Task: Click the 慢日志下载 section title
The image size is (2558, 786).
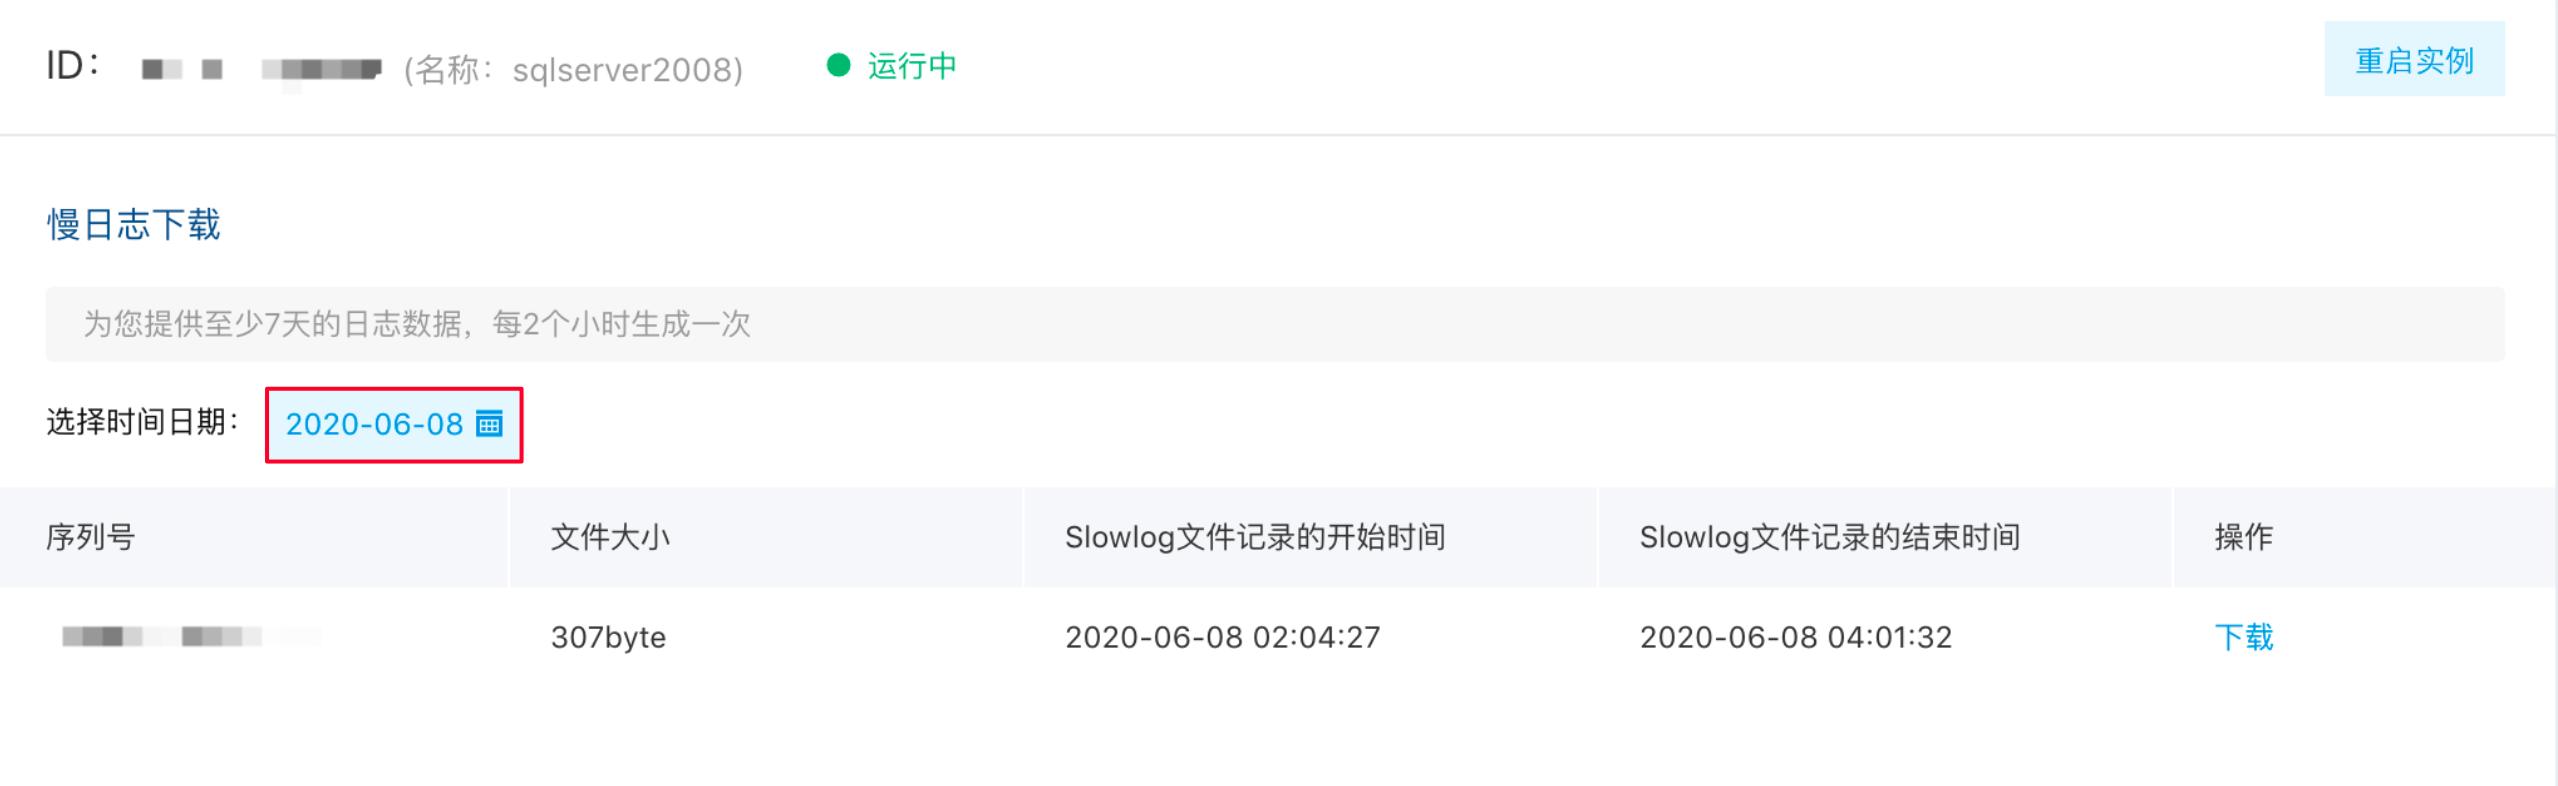Action: (x=133, y=224)
